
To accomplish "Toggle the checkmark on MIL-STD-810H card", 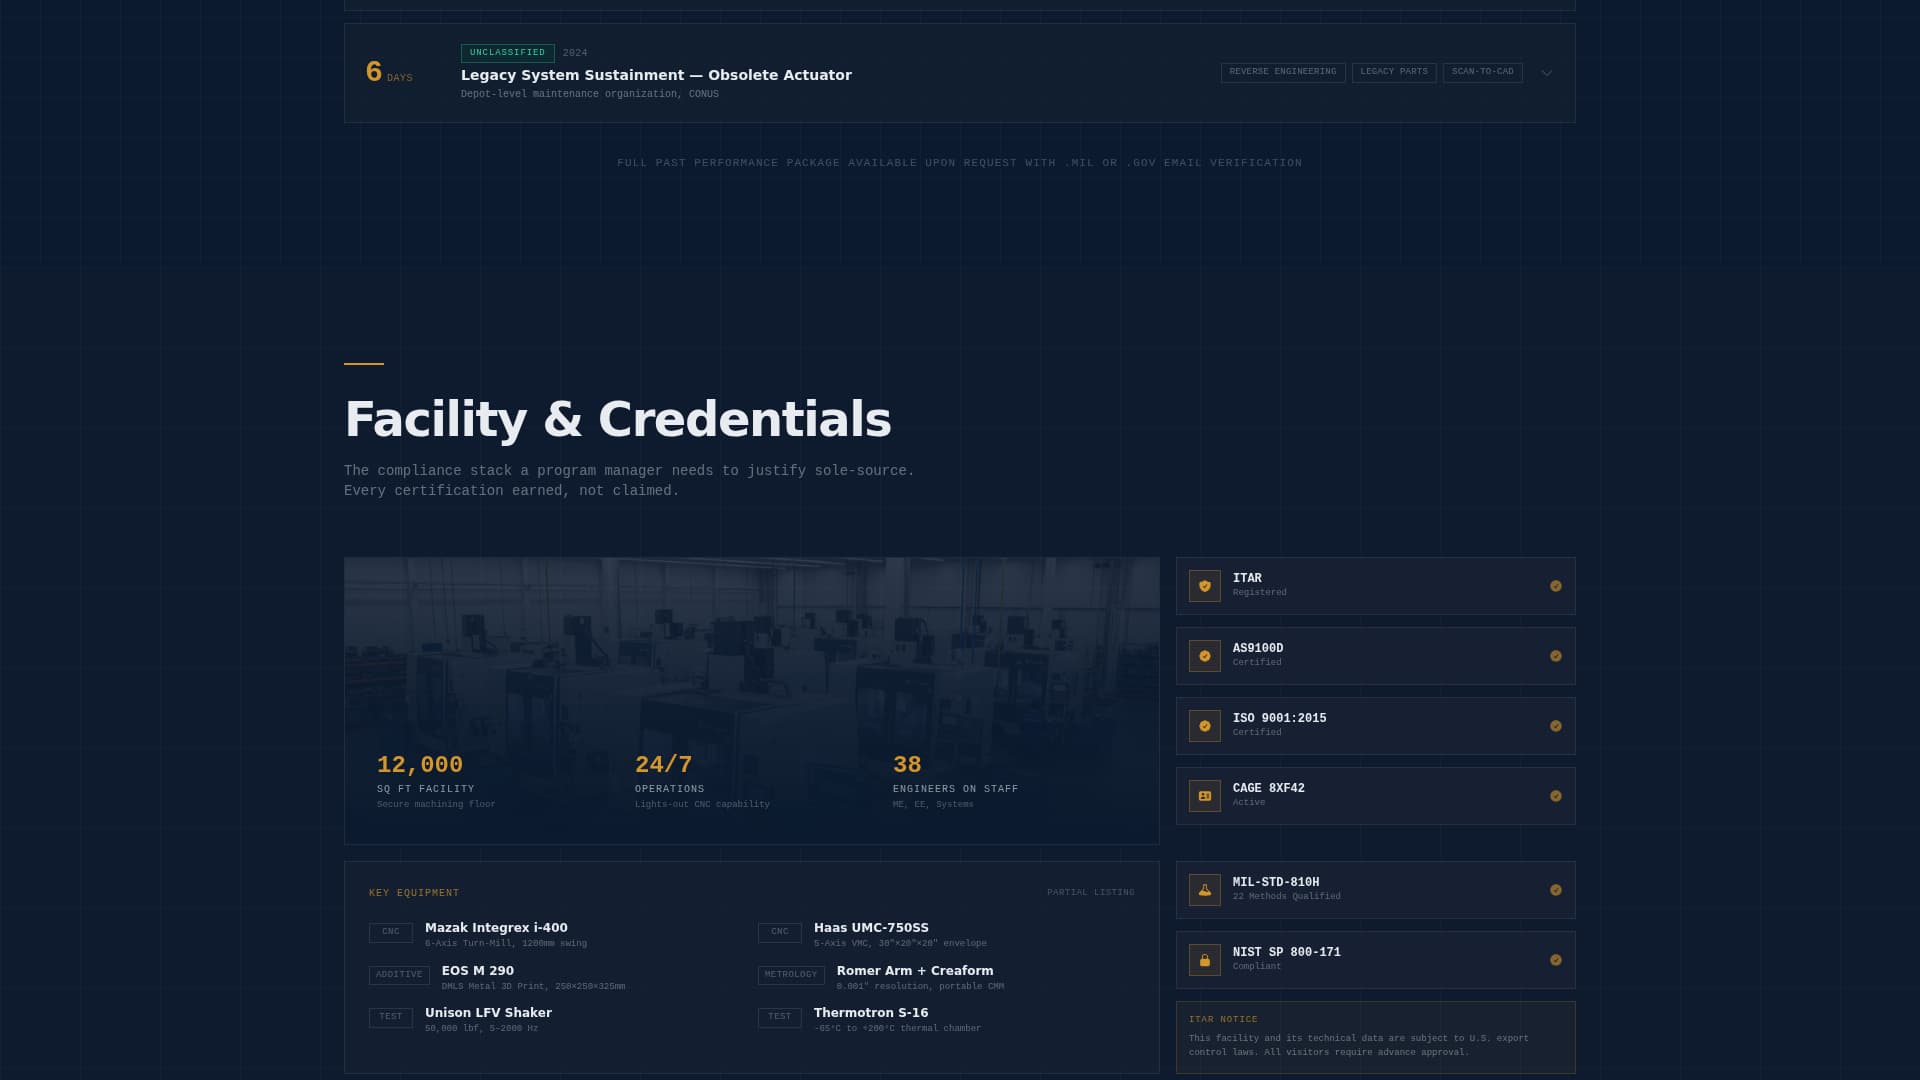I will click(1556, 889).
